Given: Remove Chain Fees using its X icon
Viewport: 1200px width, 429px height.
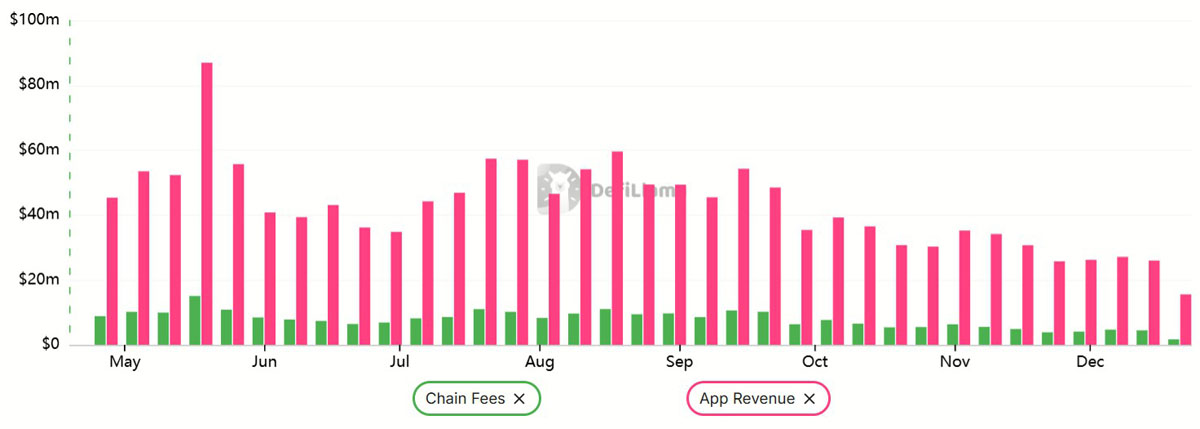Looking at the screenshot, I should pyautogui.click(x=519, y=399).
